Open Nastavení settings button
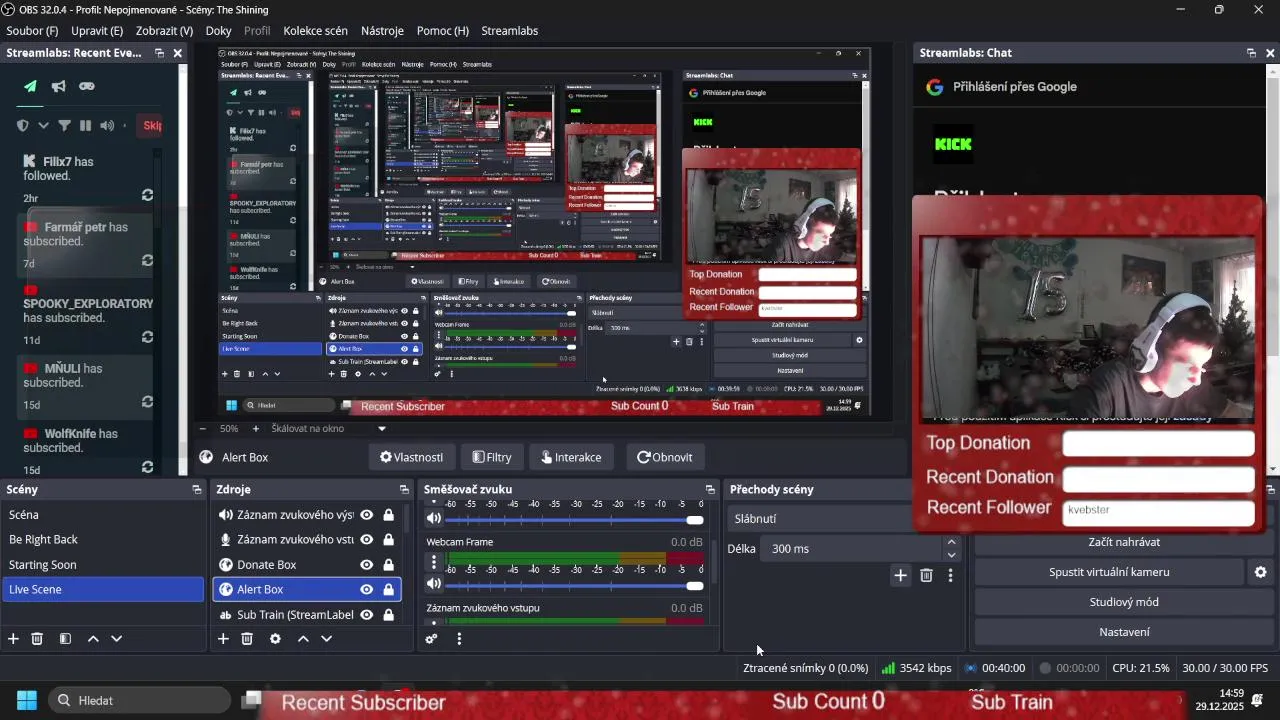1280x720 pixels. [1124, 632]
